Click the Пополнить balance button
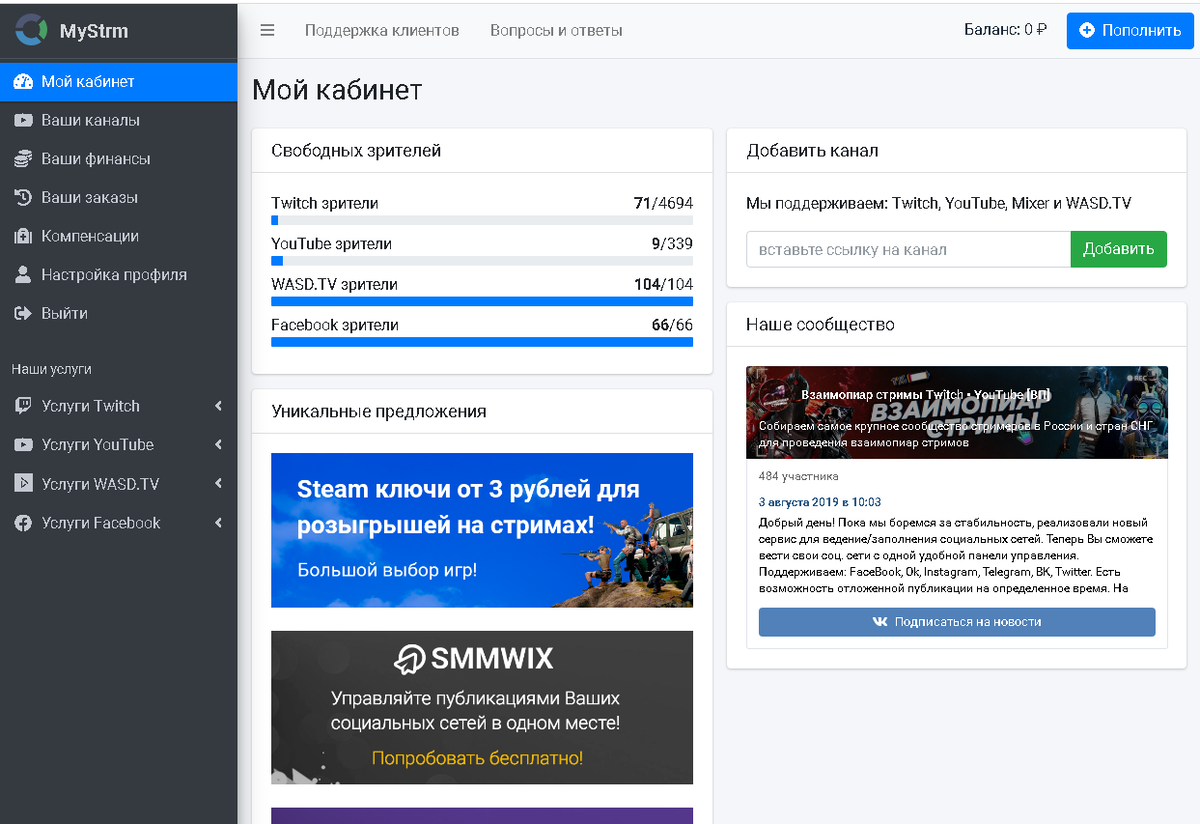Screen dimensions: 1200x824 [x=1130, y=30]
